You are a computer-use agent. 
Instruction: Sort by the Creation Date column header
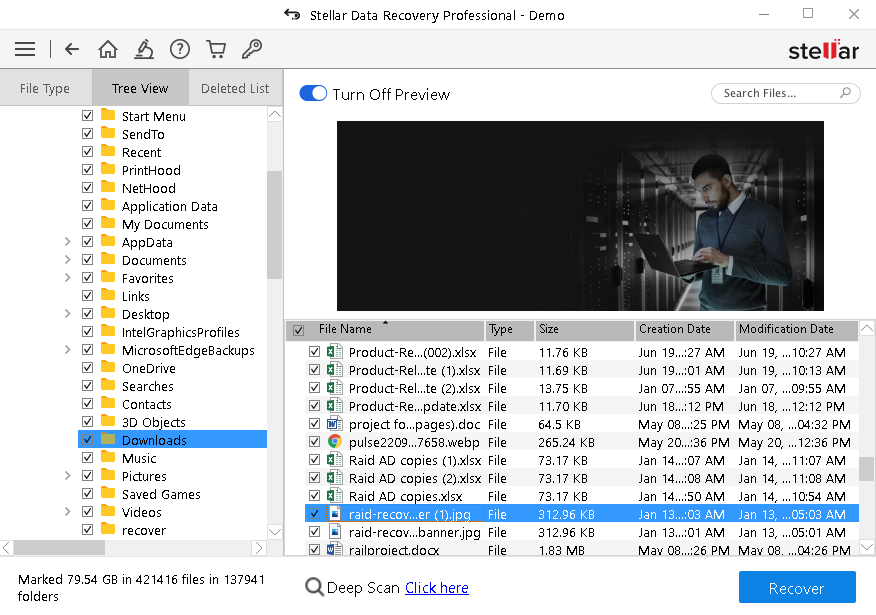click(684, 330)
